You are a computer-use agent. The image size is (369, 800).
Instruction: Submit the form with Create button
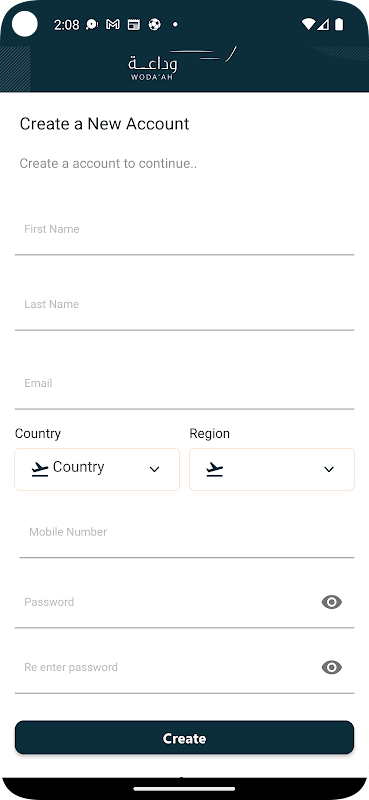coord(184,738)
